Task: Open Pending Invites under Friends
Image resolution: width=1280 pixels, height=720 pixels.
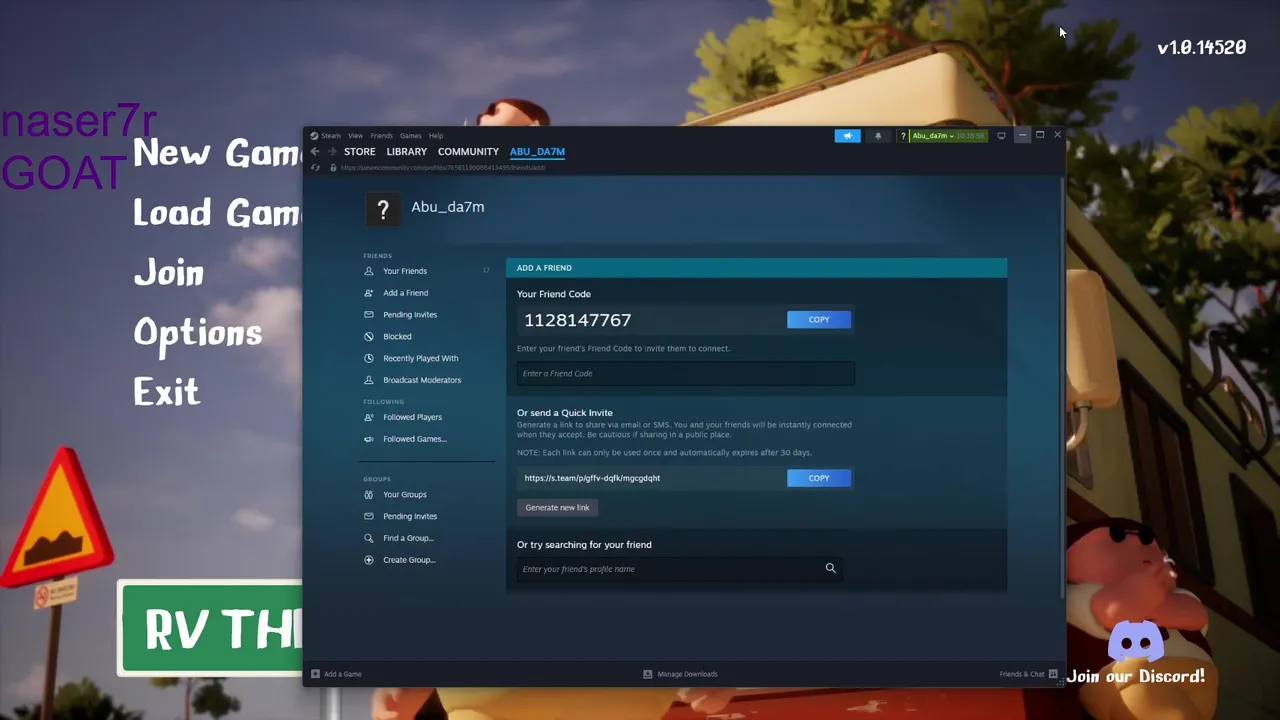Action: point(410,315)
